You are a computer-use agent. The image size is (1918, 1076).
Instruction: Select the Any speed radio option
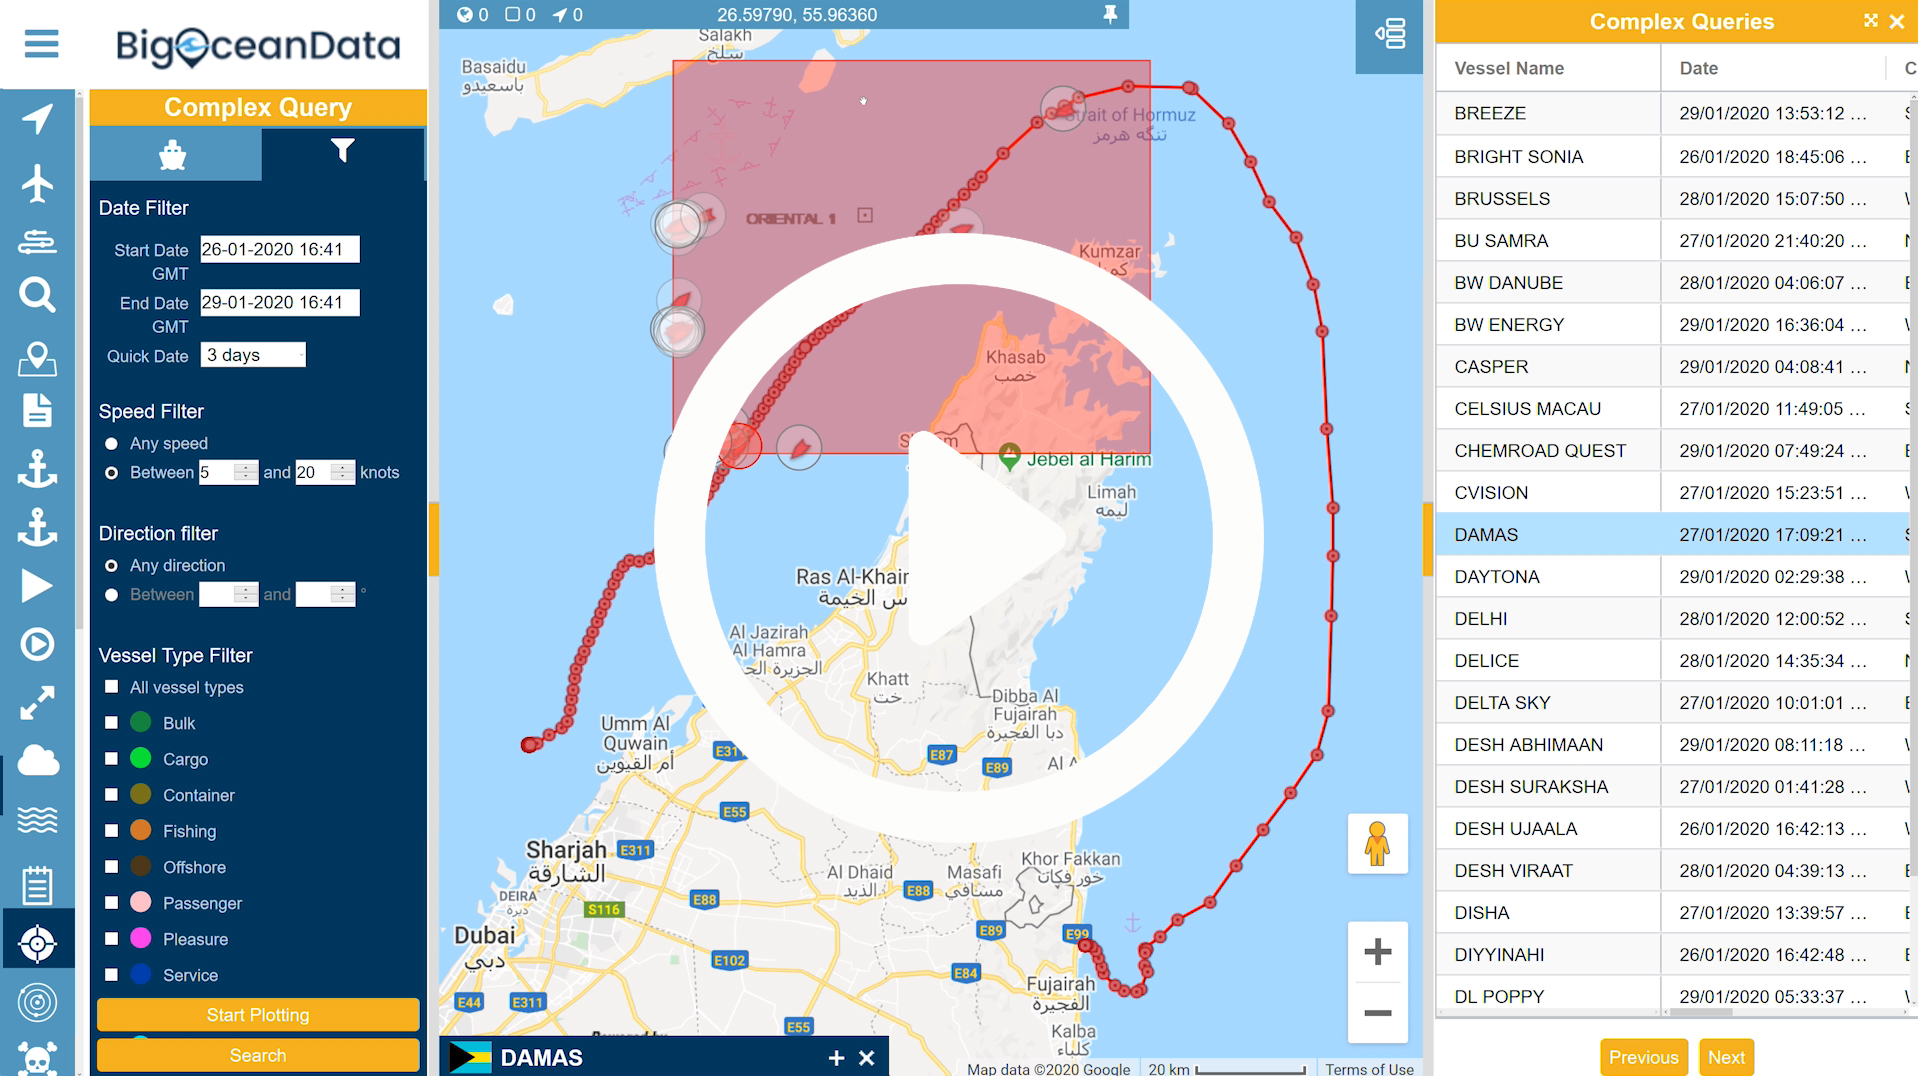[x=111, y=443]
